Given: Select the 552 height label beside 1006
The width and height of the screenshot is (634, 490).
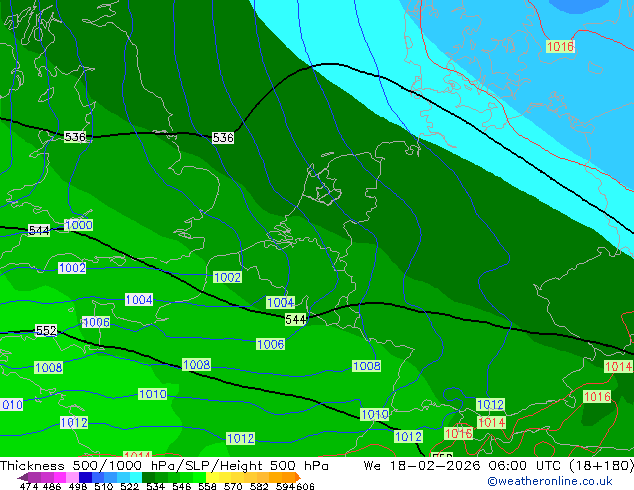Looking at the screenshot, I should (x=46, y=330).
